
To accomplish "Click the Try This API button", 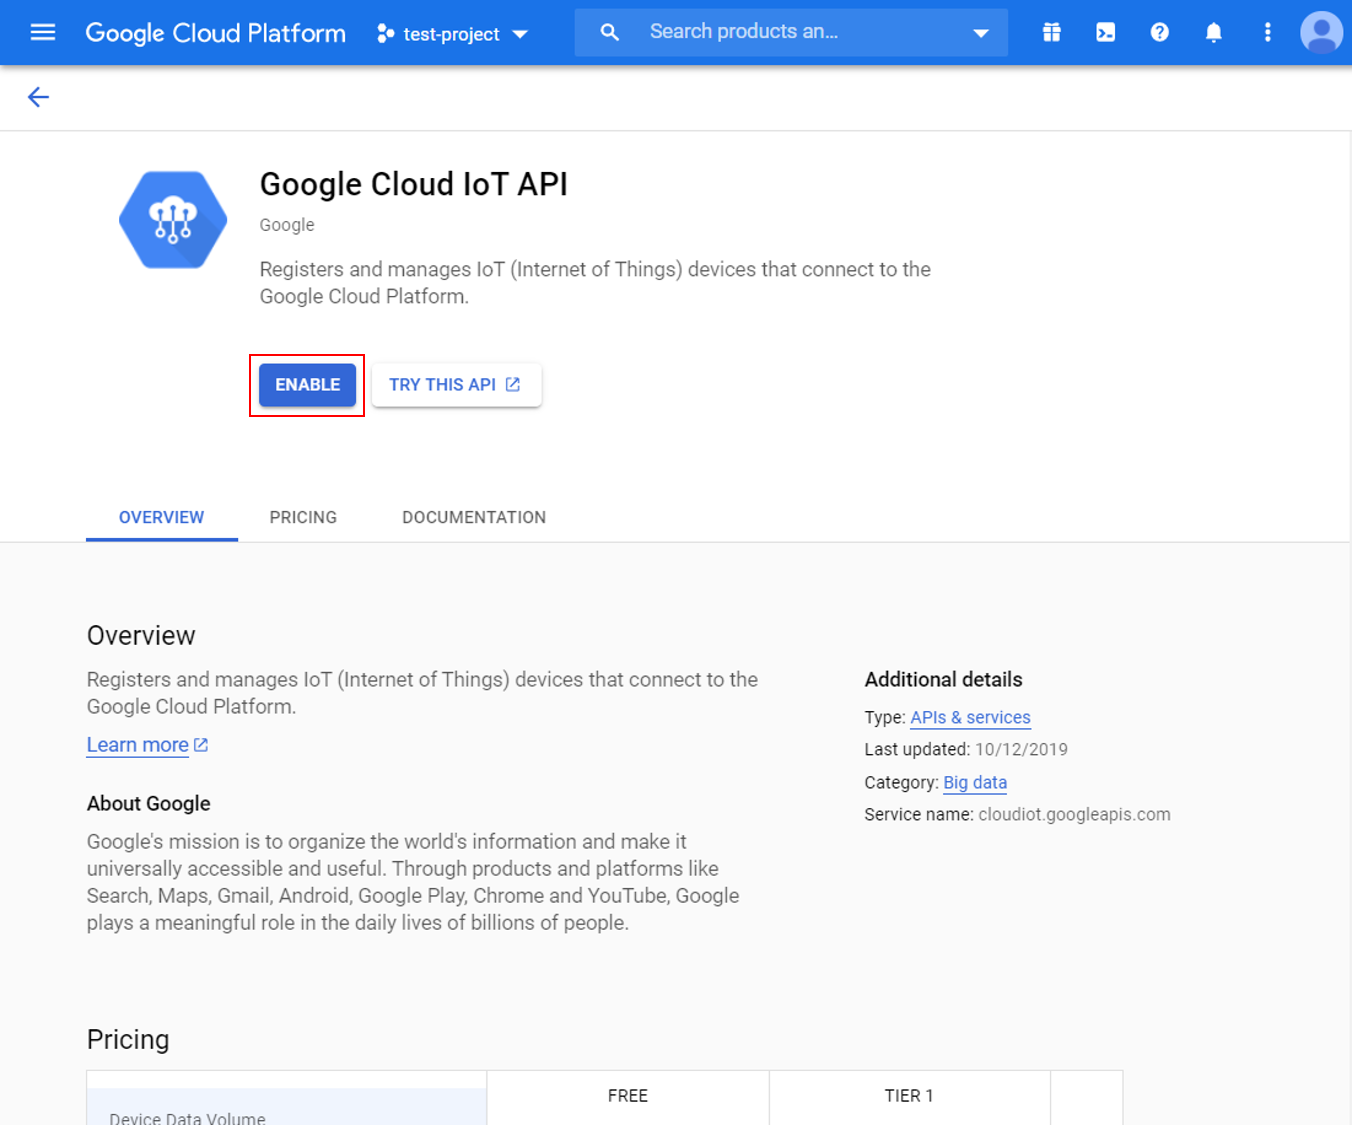I will (x=456, y=385).
